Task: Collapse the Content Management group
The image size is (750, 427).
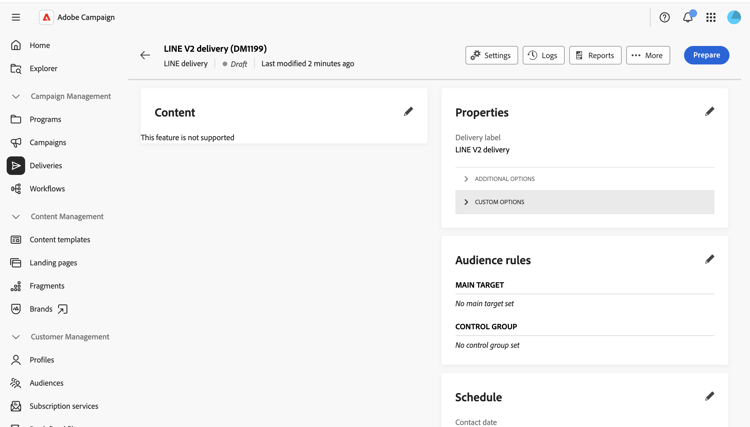Action: [16, 217]
